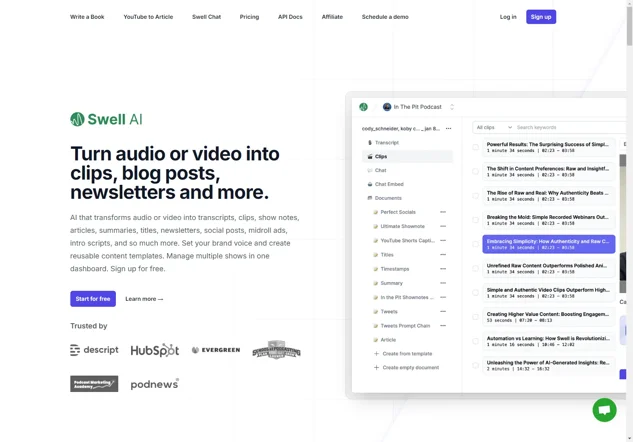This screenshot has width=633, height=442.
Task: Open the Perfect Socials document
Action: (x=398, y=212)
